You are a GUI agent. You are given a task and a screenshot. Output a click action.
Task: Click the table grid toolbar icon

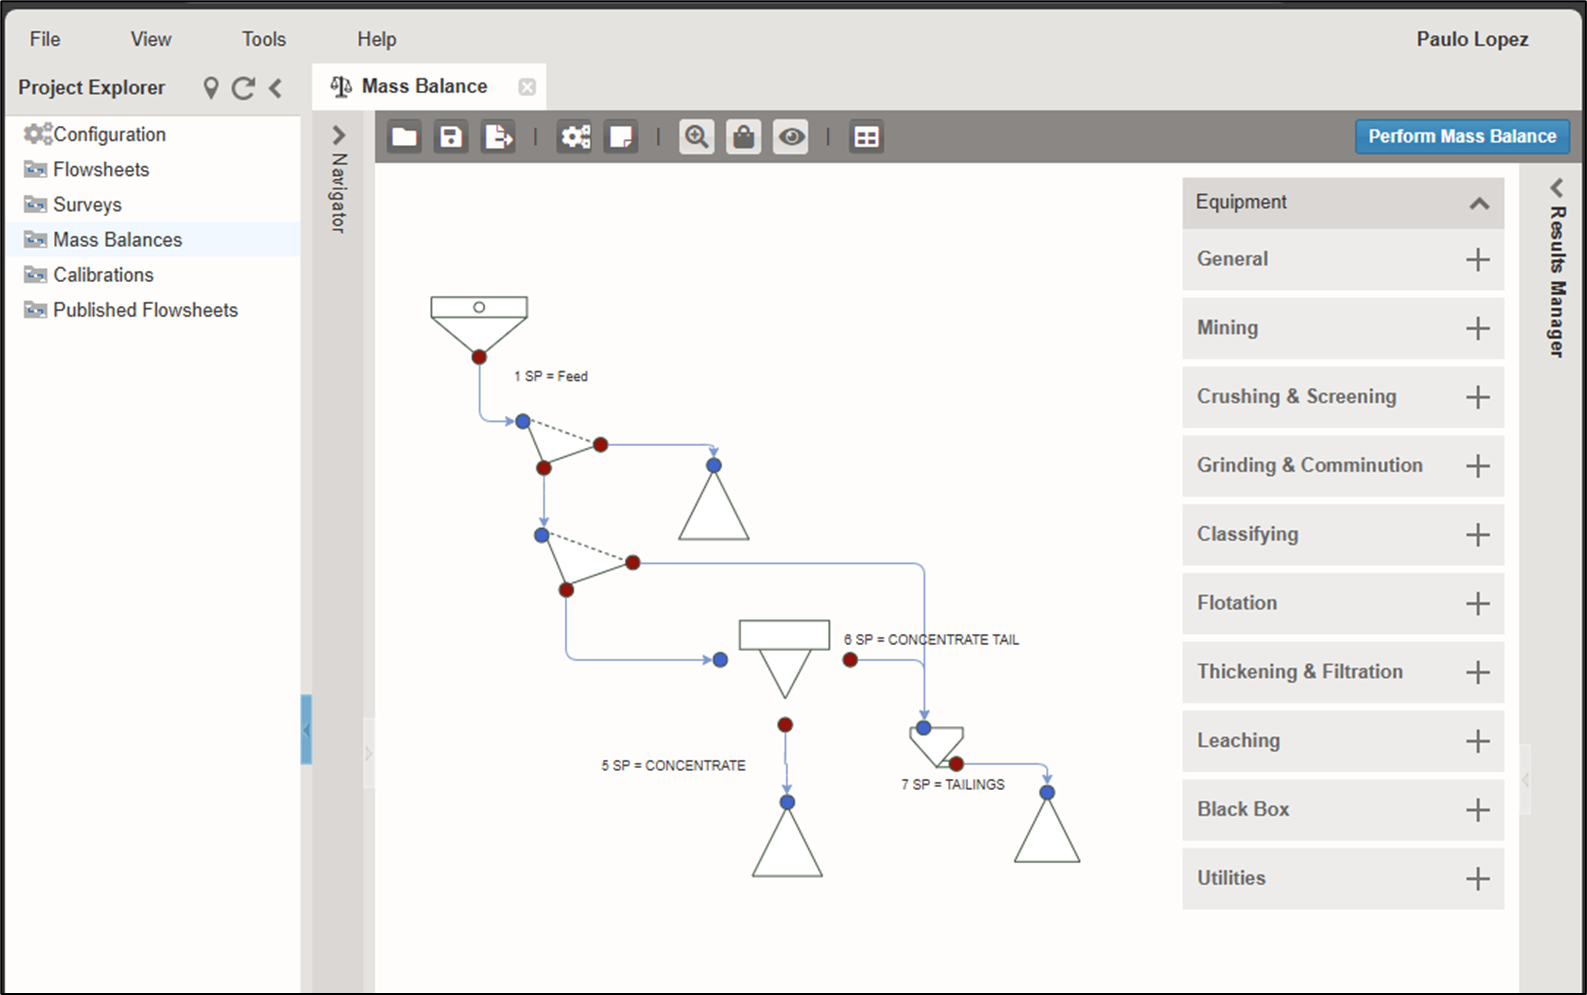[x=866, y=137]
